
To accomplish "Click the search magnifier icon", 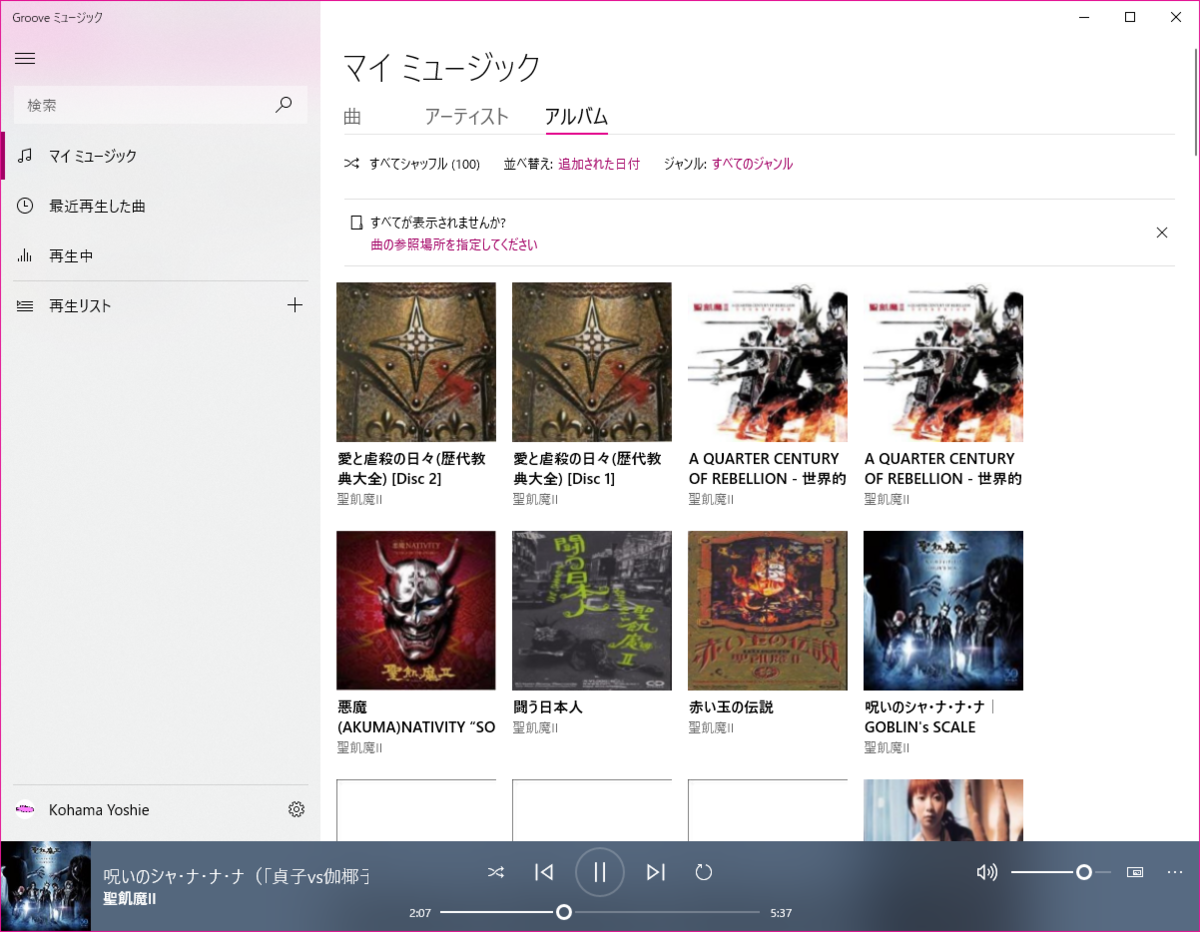I will pos(284,104).
